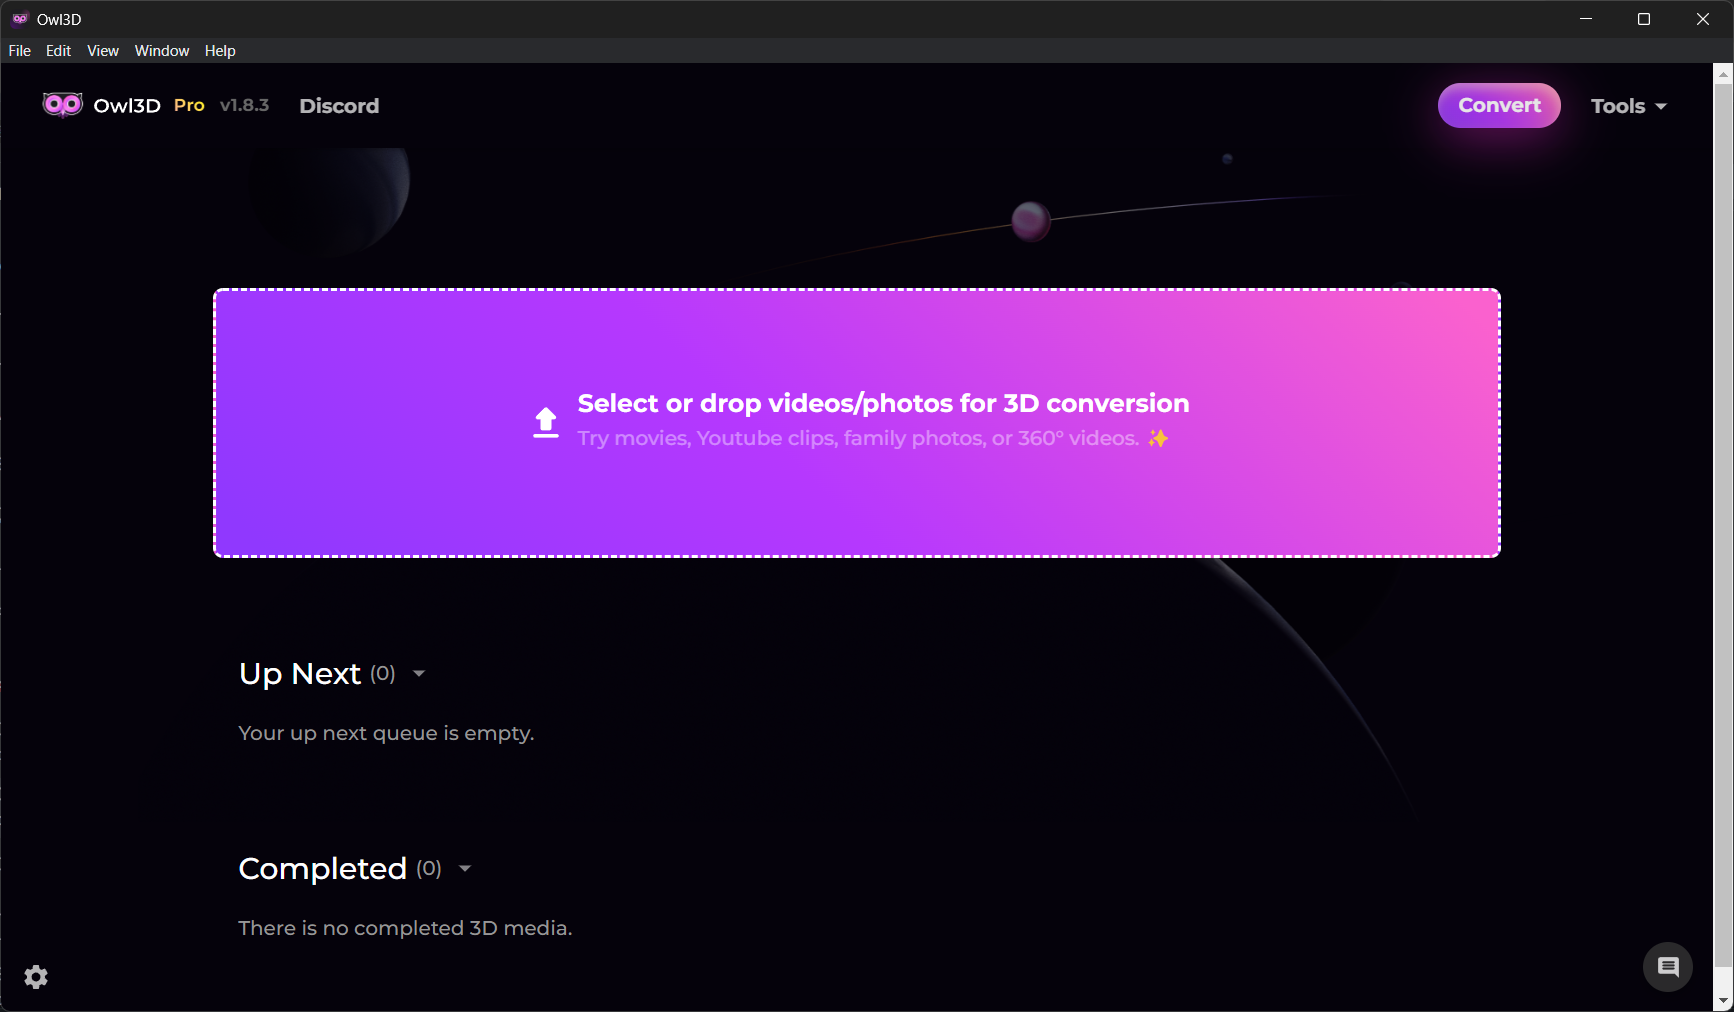This screenshot has width=1734, height=1012.
Task: Click the Pro badge label
Action: [189, 105]
